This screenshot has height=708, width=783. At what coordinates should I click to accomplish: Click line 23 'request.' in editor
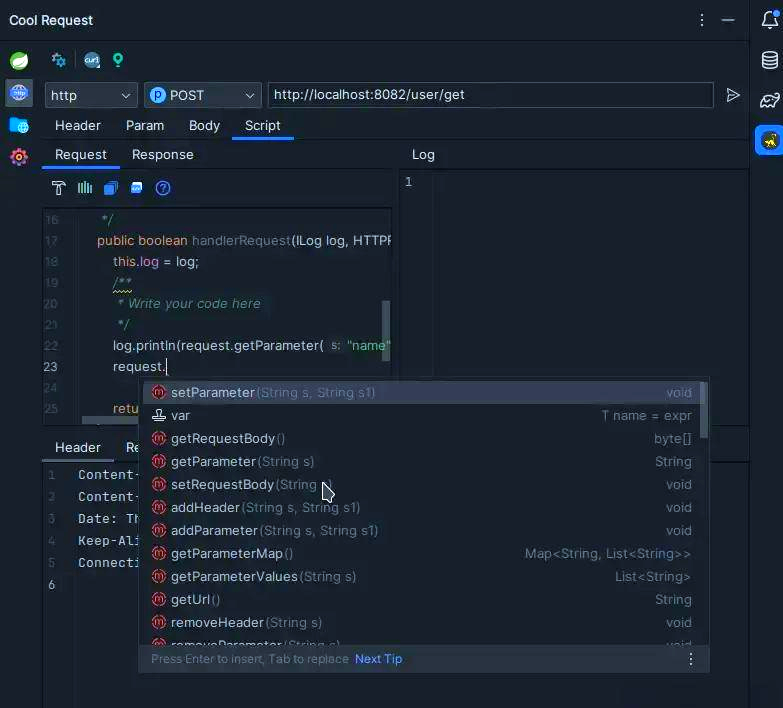pos(138,366)
